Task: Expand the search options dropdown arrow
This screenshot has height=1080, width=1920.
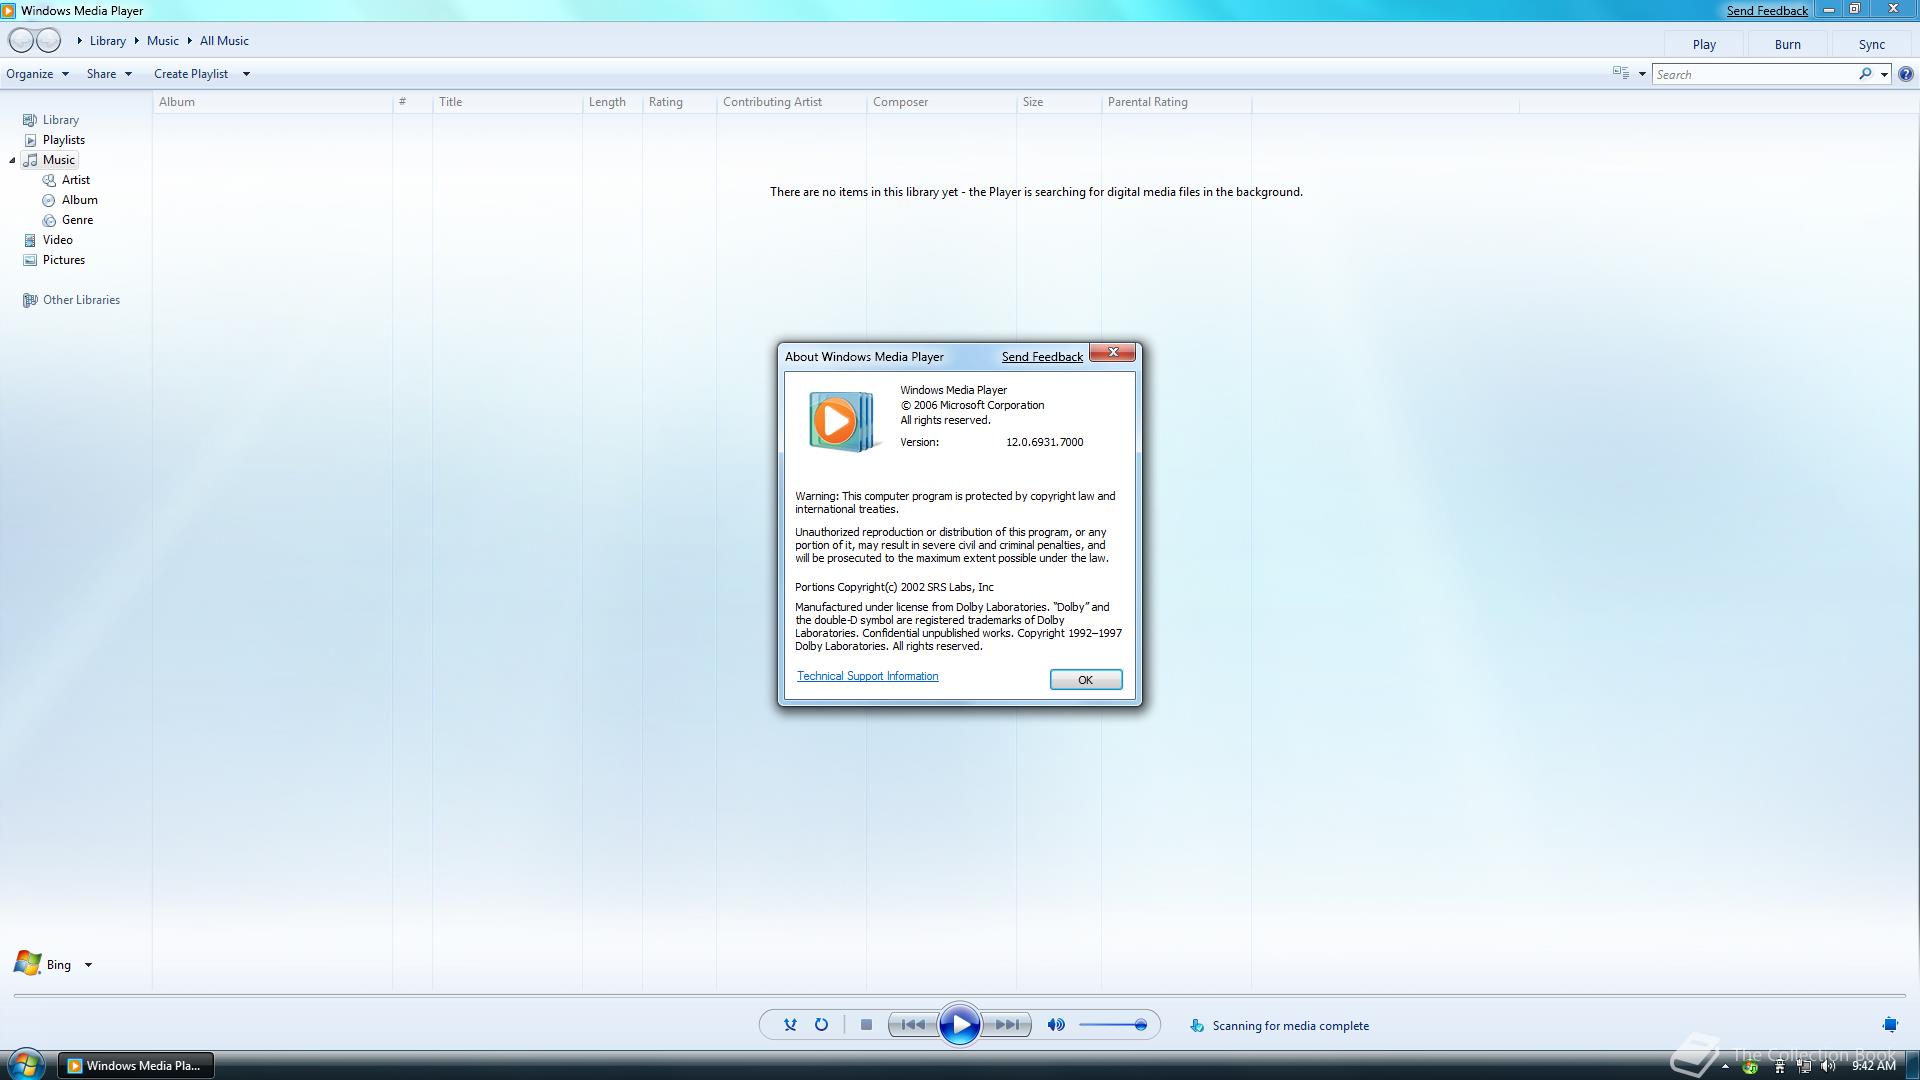Action: [x=1884, y=74]
